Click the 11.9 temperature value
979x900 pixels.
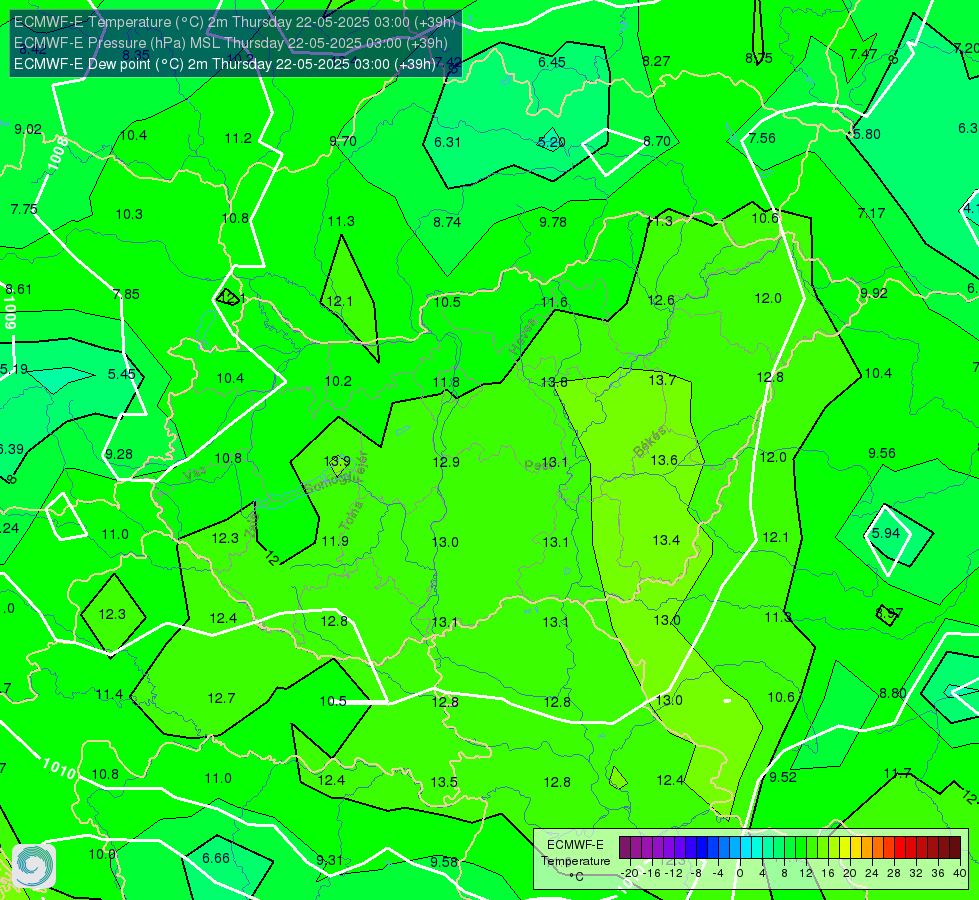(335, 541)
